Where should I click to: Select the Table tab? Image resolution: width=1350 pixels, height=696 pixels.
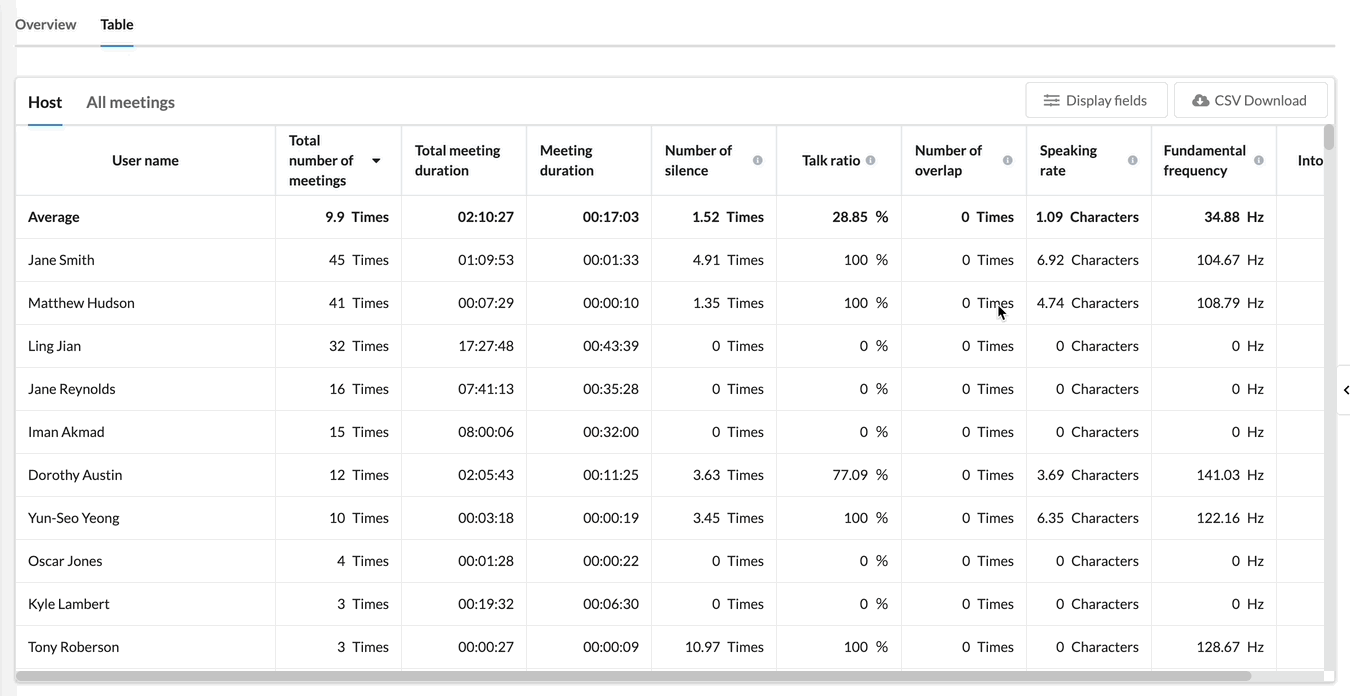tap(117, 24)
